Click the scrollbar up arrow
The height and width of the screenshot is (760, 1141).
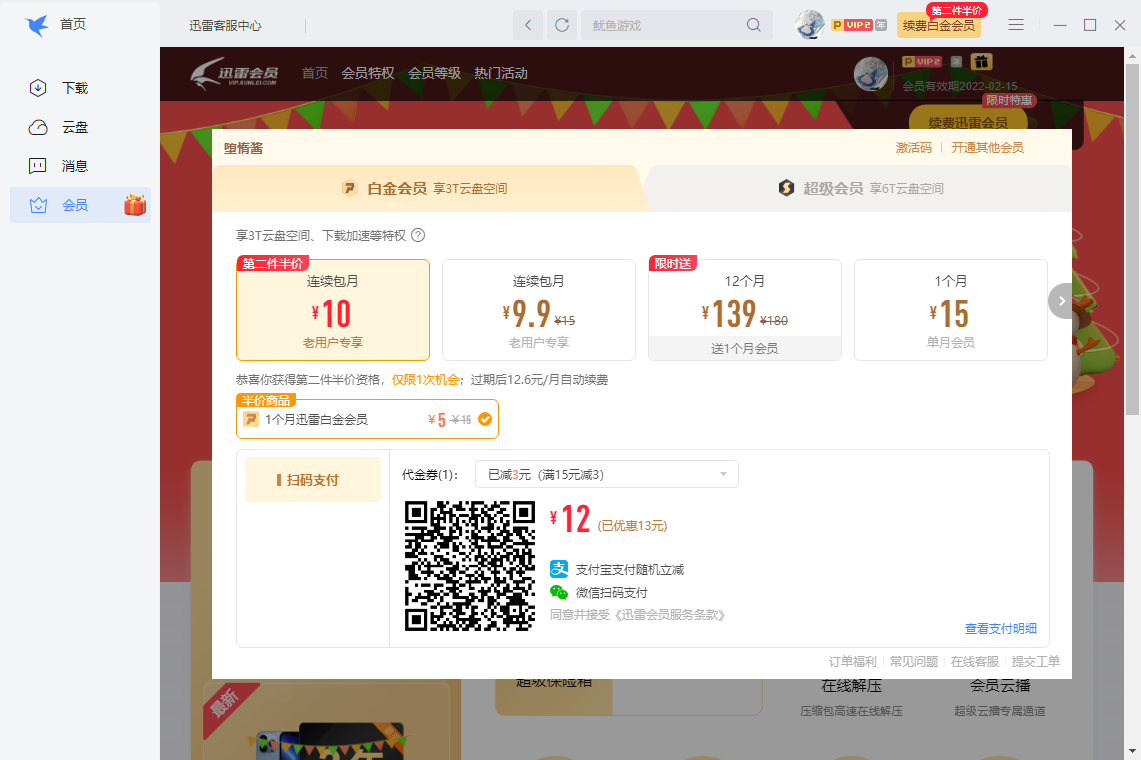pos(1132,55)
